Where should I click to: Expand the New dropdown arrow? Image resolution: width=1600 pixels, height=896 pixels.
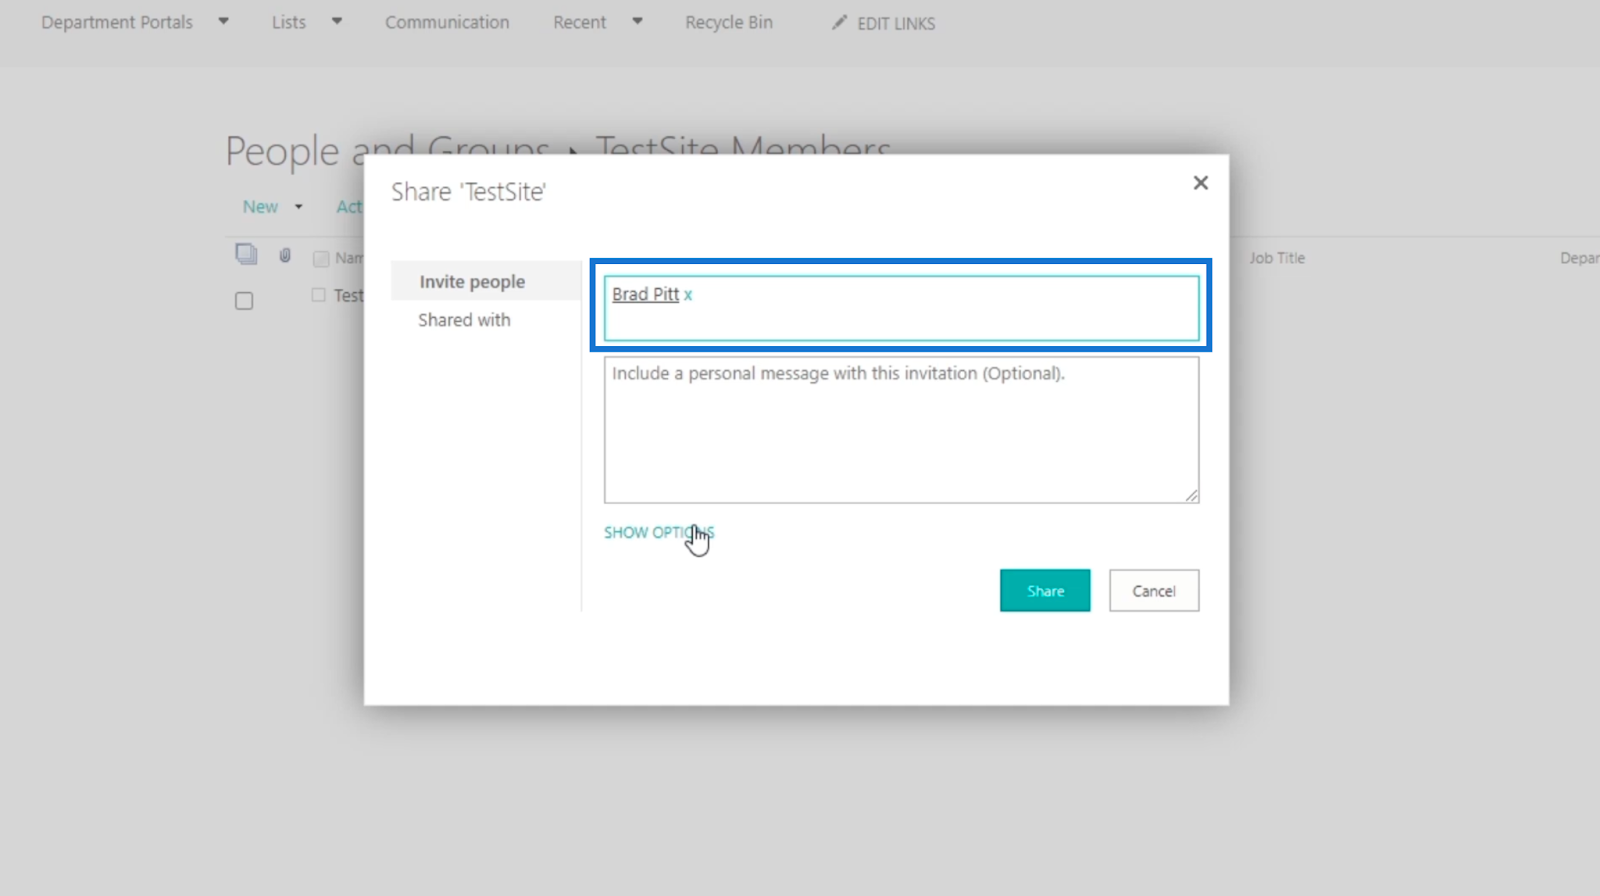[298, 207]
